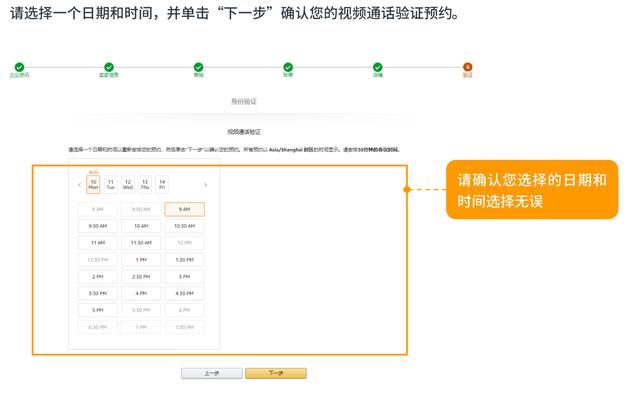The width and height of the screenshot is (640, 394).
Task: Choose the 2 PM time slot
Action: tap(98, 276)
